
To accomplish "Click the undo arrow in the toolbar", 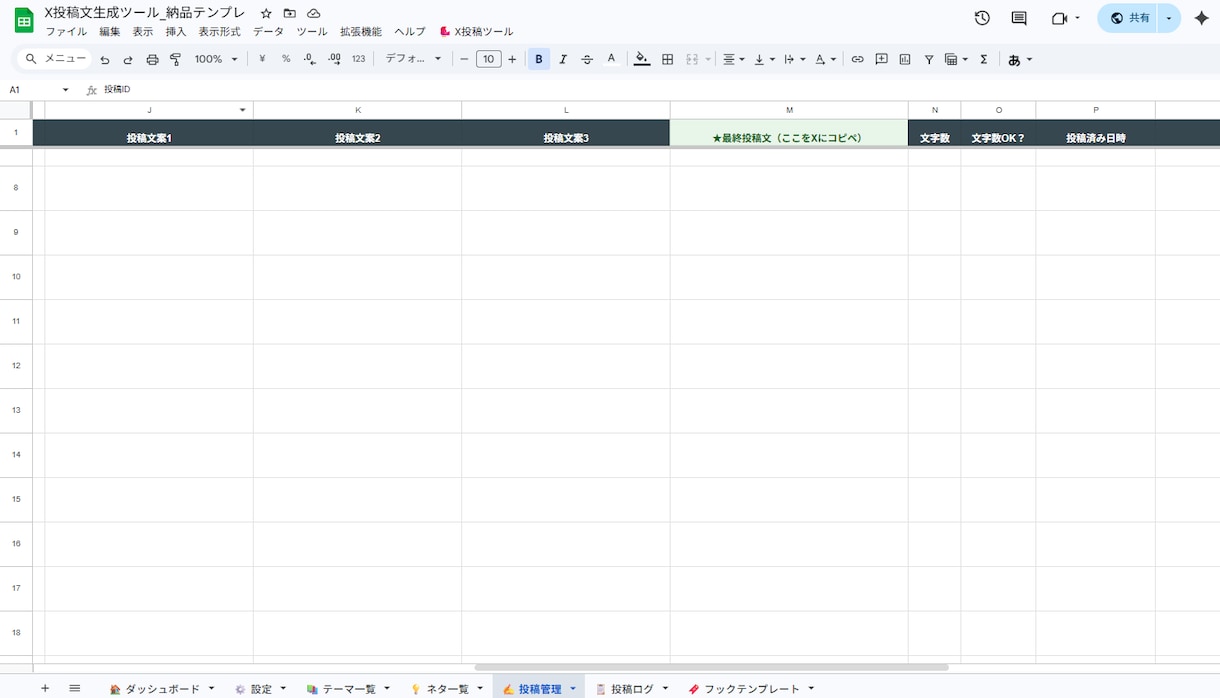I will [105, 60].
